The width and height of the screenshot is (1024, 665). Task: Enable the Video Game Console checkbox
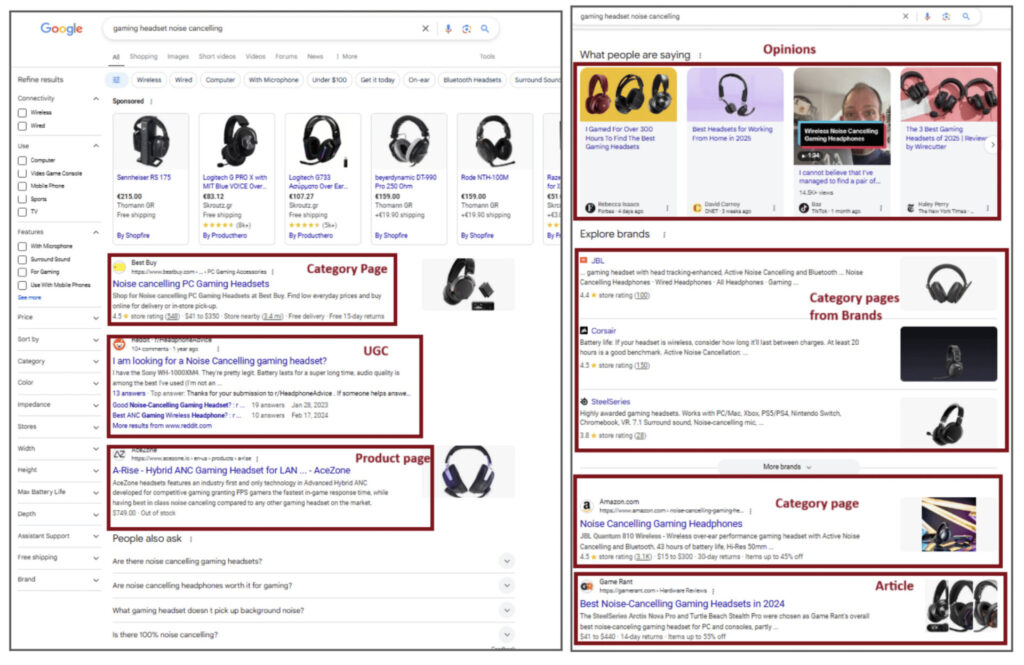click(23, 173)
